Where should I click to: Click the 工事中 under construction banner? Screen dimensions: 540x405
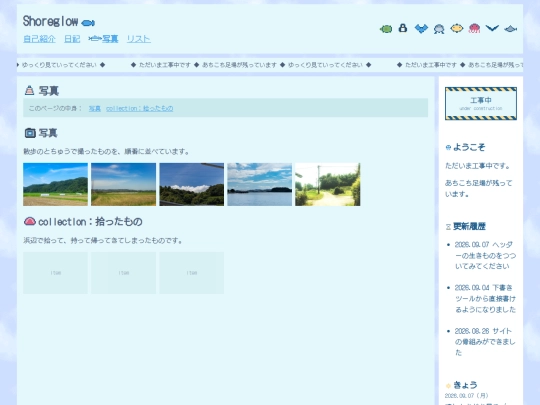481,103
